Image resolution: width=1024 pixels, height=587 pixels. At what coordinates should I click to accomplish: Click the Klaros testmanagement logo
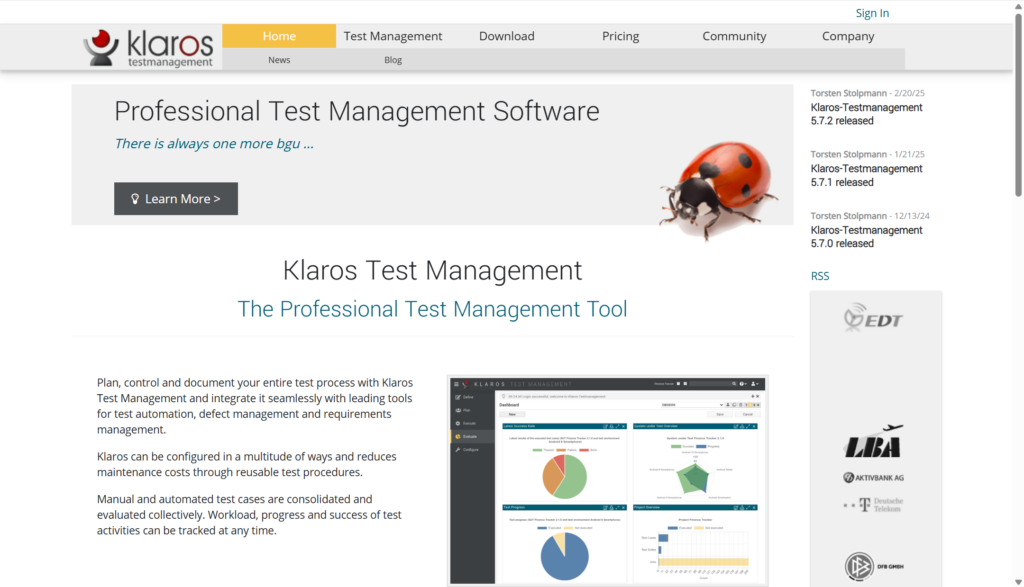[149, 47]
